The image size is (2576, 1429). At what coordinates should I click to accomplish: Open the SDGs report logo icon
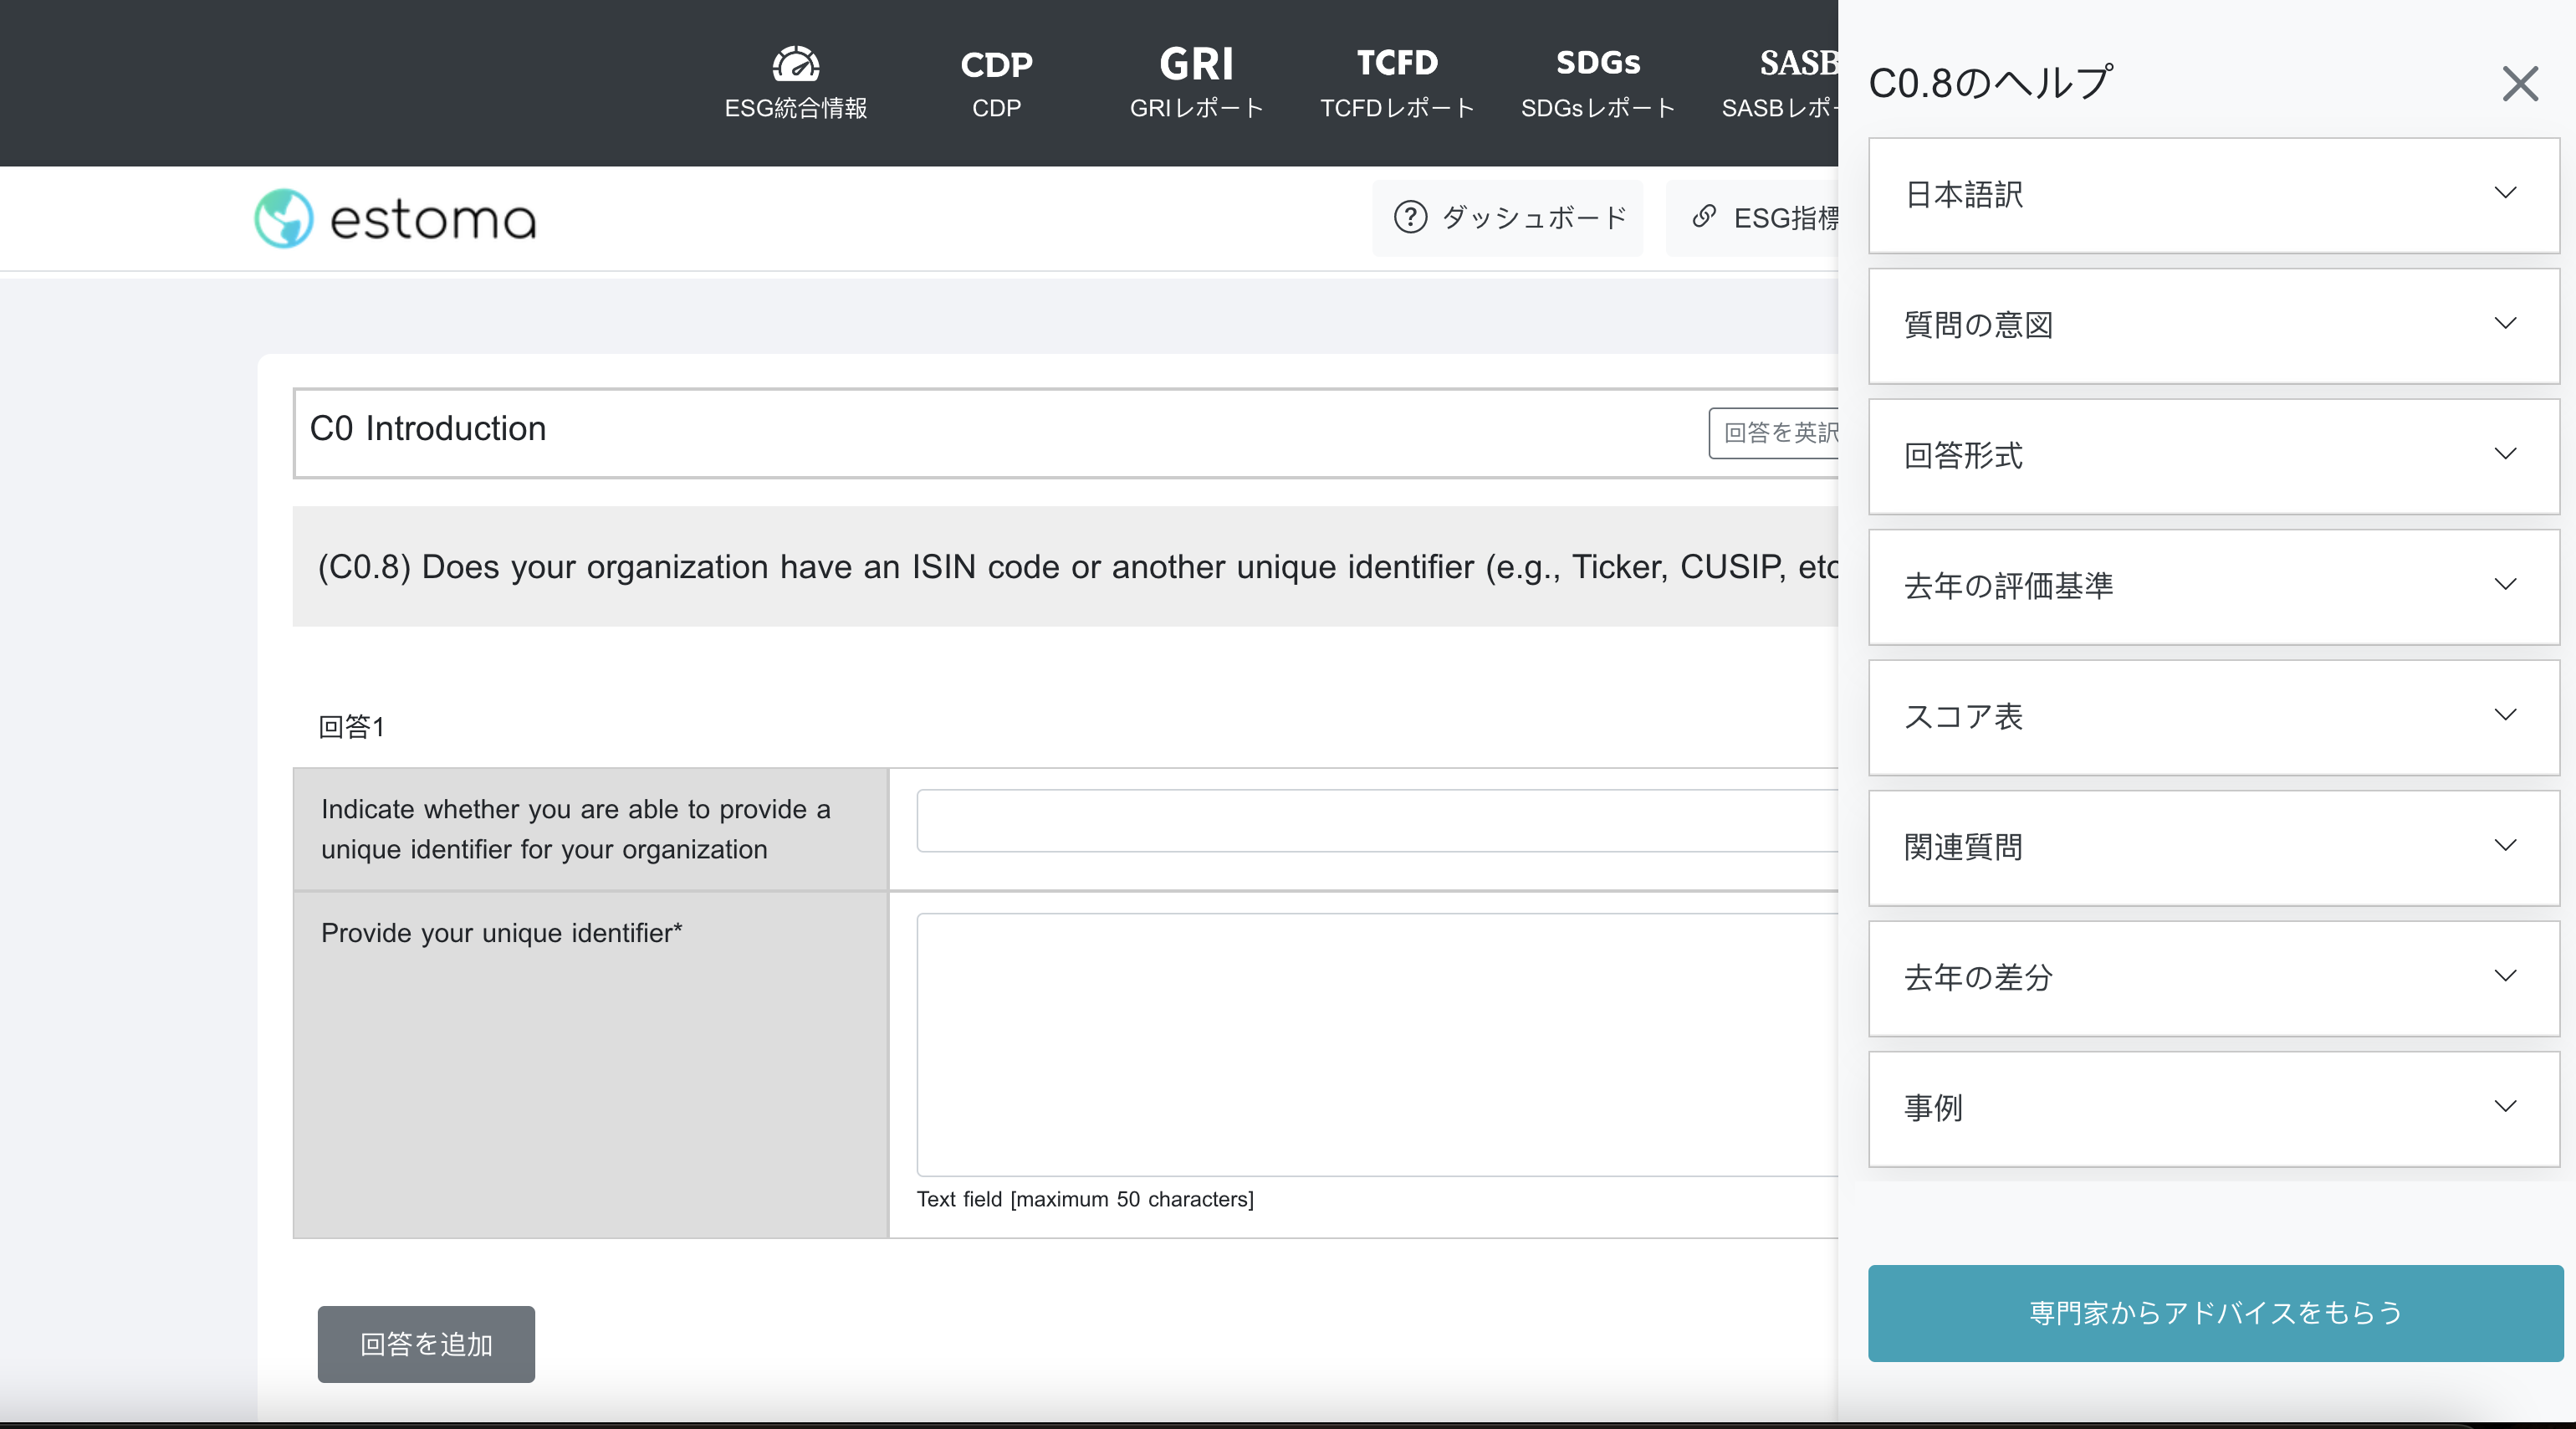coord(1597,62)
